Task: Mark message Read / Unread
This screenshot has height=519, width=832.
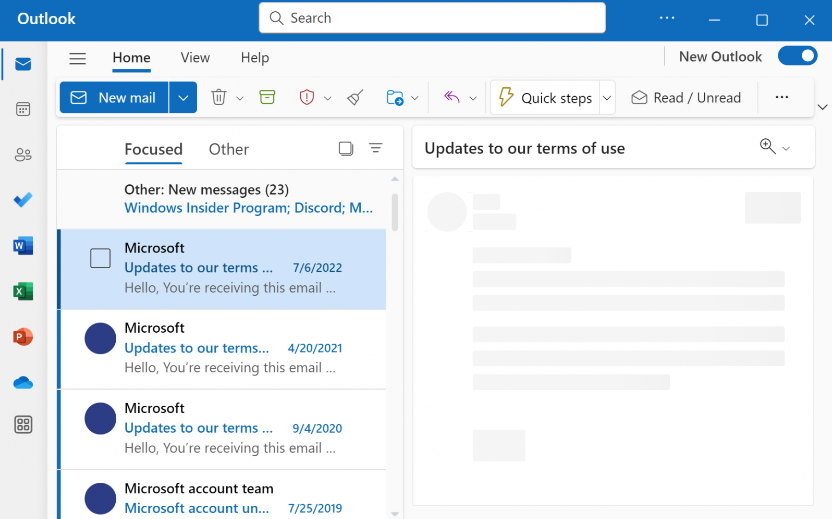Action: click(686, 98)
